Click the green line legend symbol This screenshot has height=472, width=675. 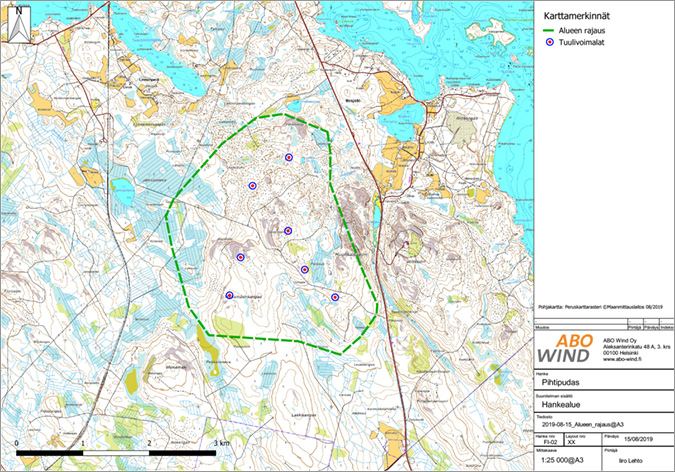[548, 31]
